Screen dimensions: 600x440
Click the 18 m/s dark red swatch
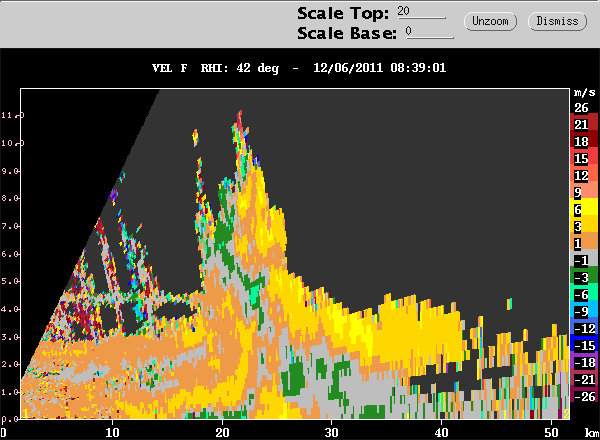(x=580, y=141)
